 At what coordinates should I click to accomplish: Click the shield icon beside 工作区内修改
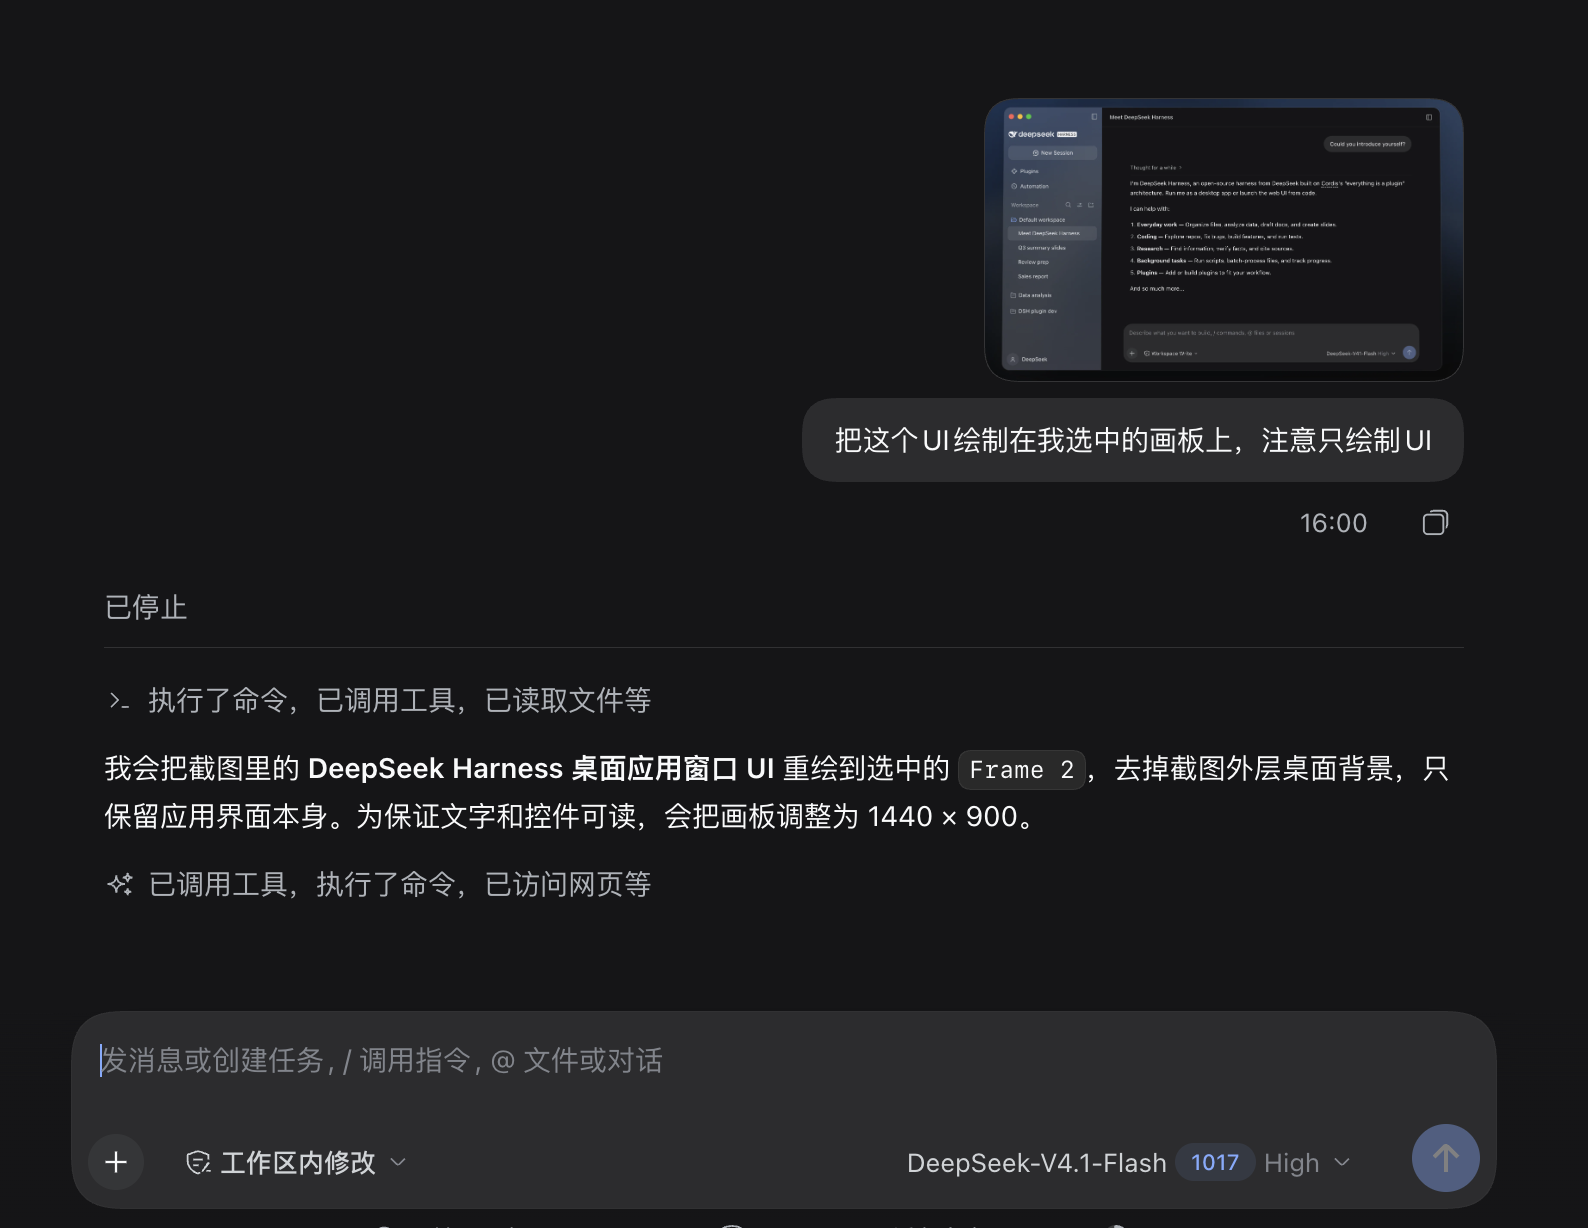198,1162
